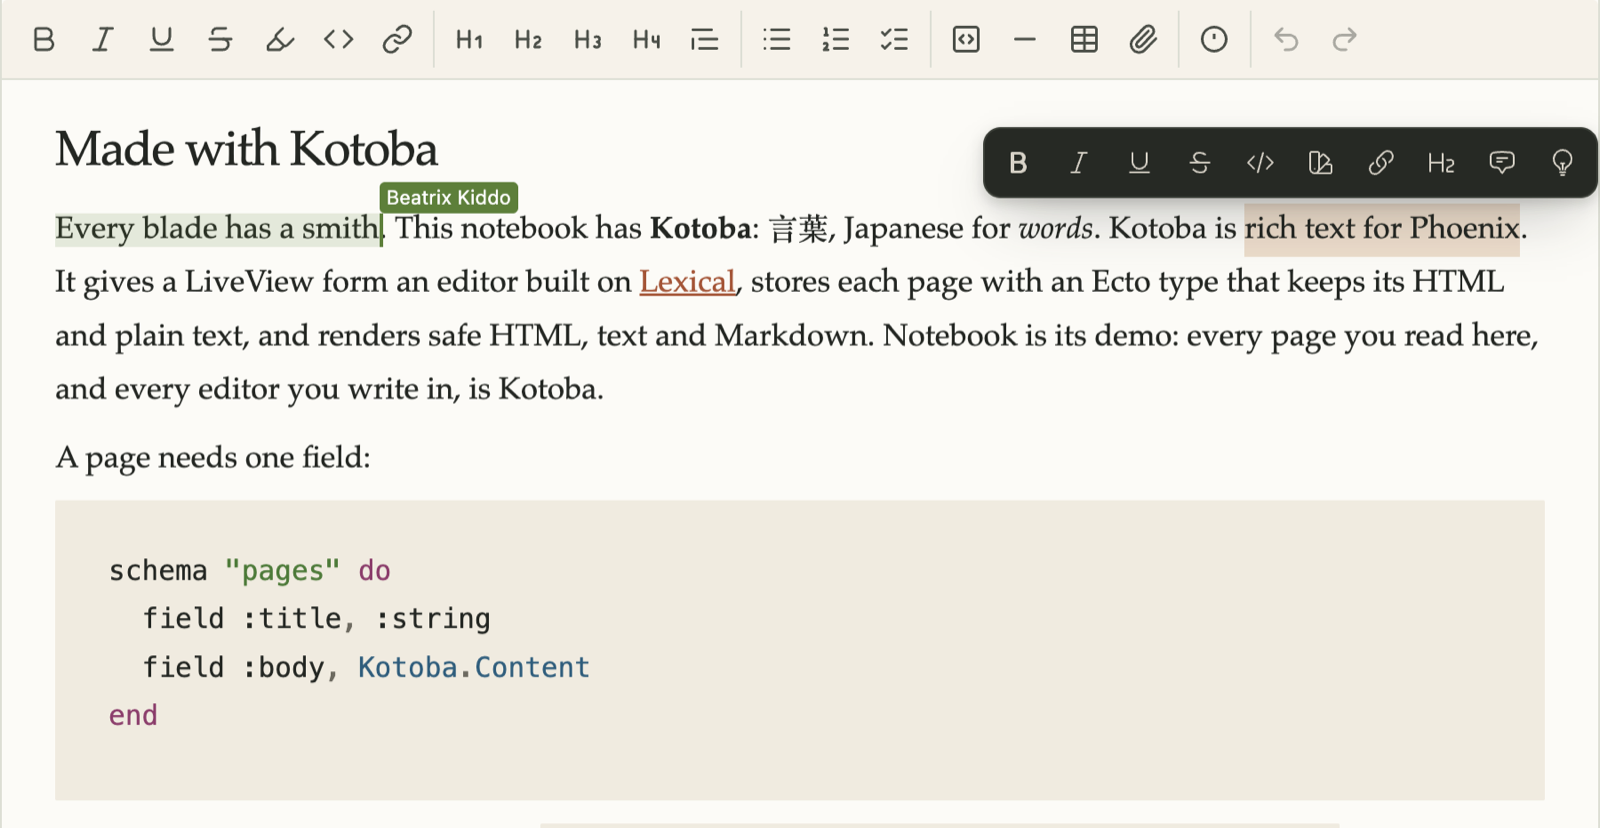Undo the last change

(1286, 40)
